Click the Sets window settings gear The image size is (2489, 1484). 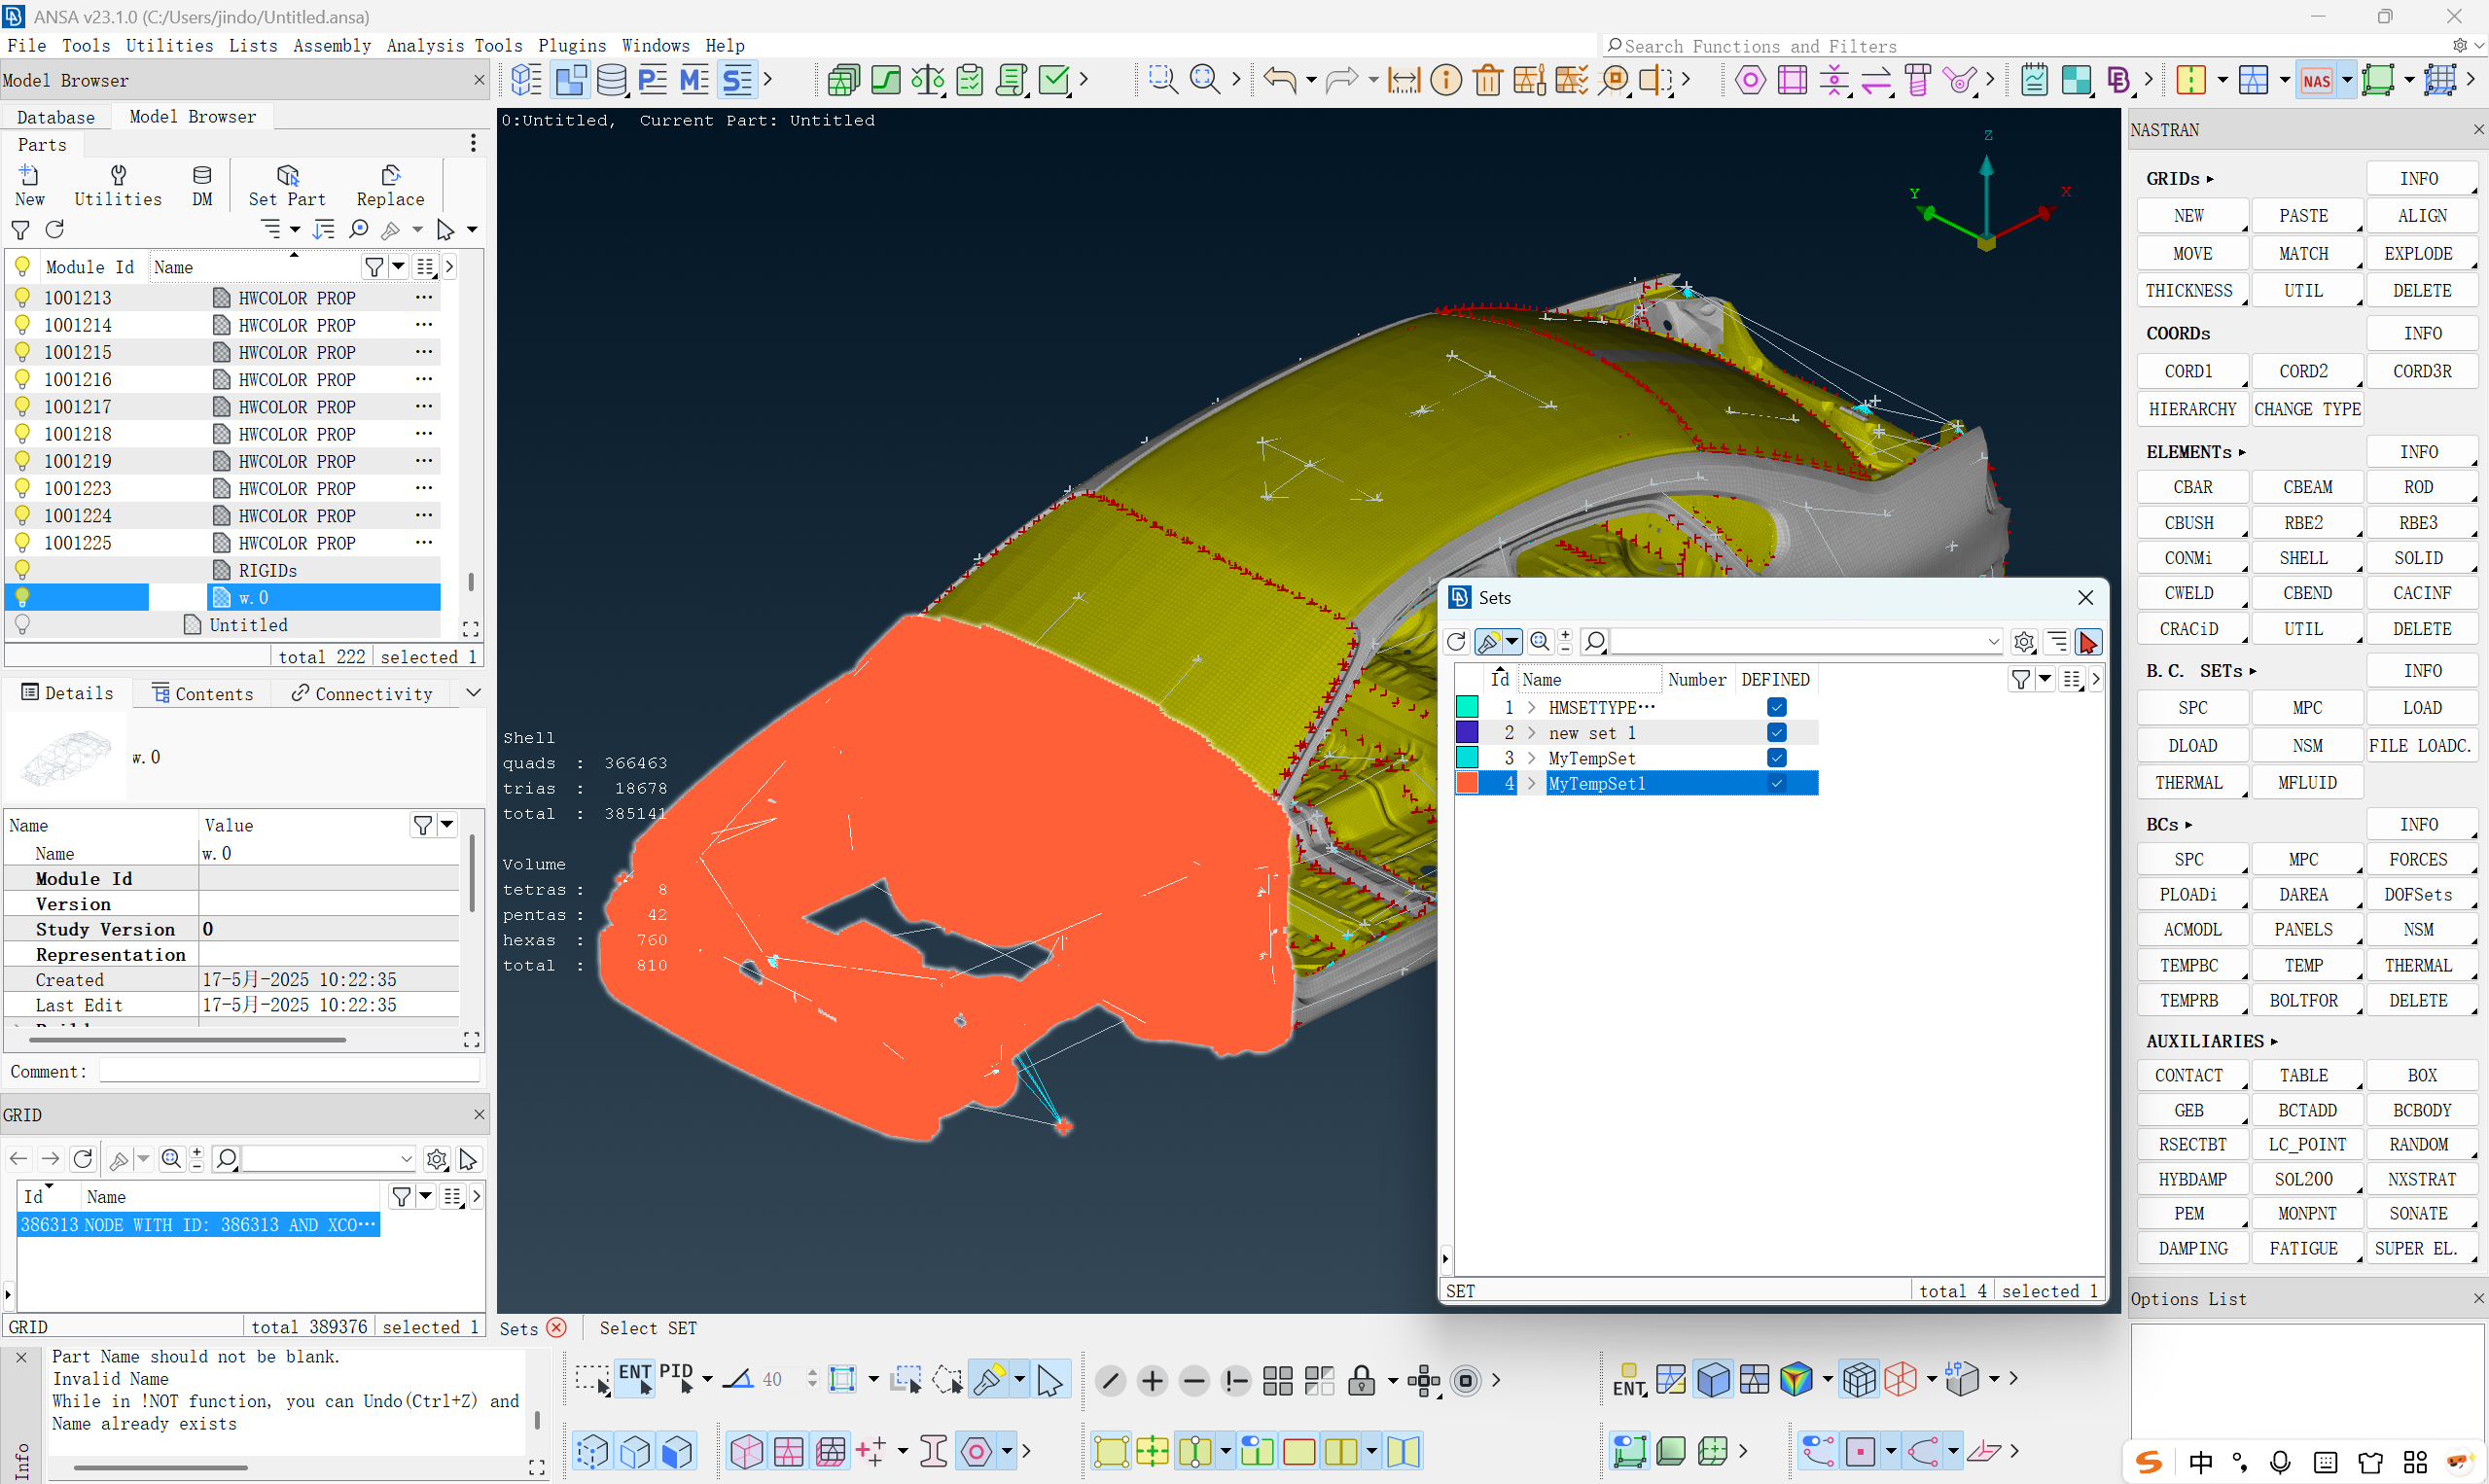tap(2023, 642)
